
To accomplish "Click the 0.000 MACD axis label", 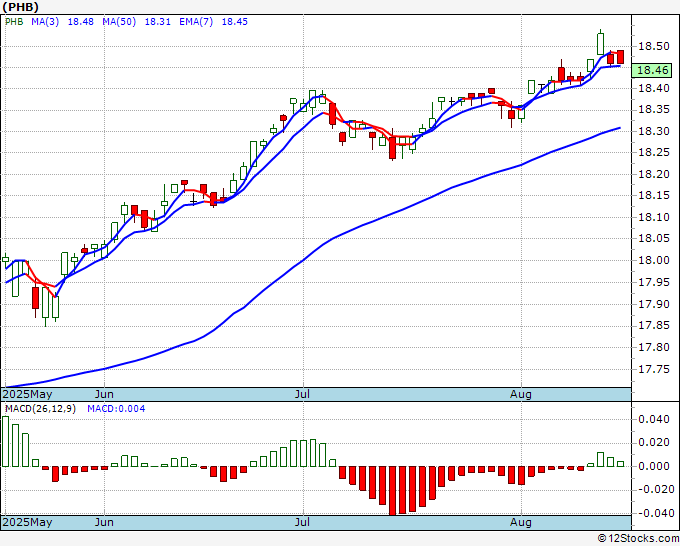I will (654, 466).
